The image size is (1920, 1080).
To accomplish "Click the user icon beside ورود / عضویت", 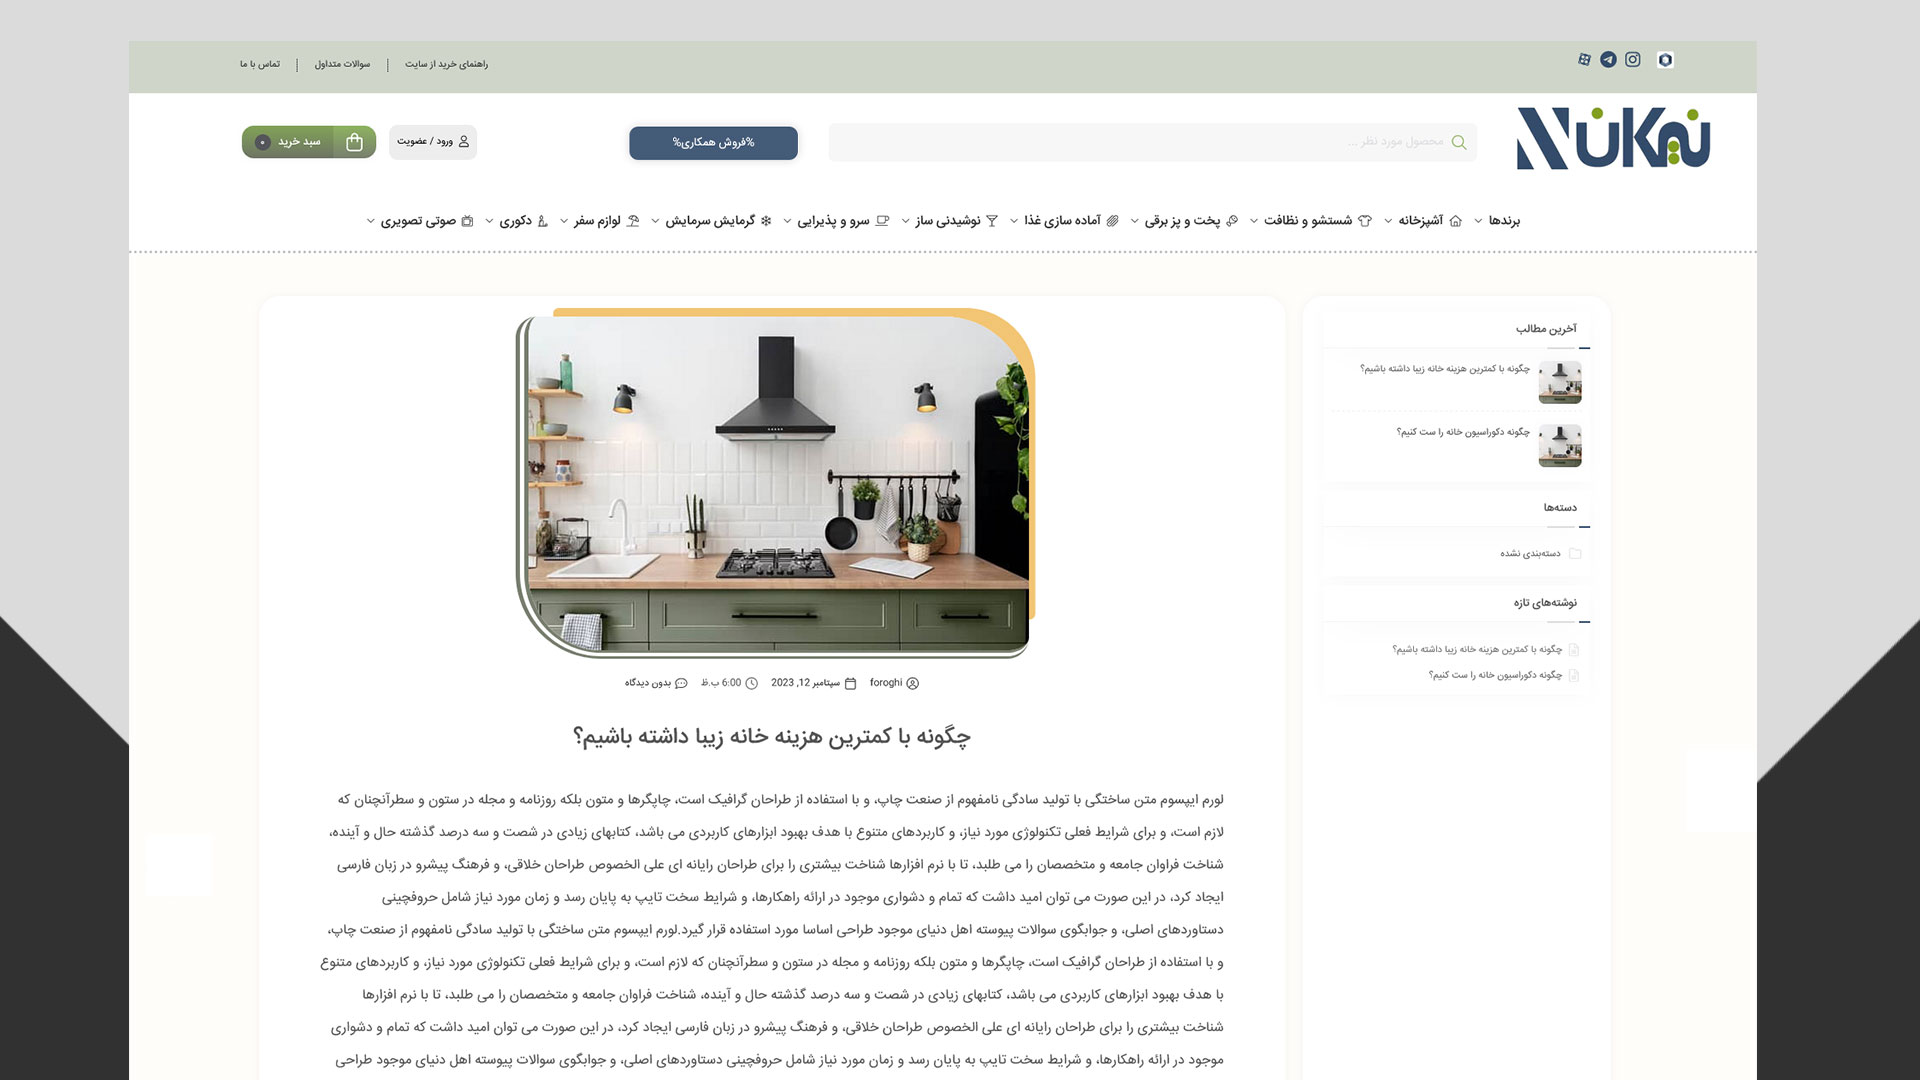I will pyautogui.click(x=463, y=142).
